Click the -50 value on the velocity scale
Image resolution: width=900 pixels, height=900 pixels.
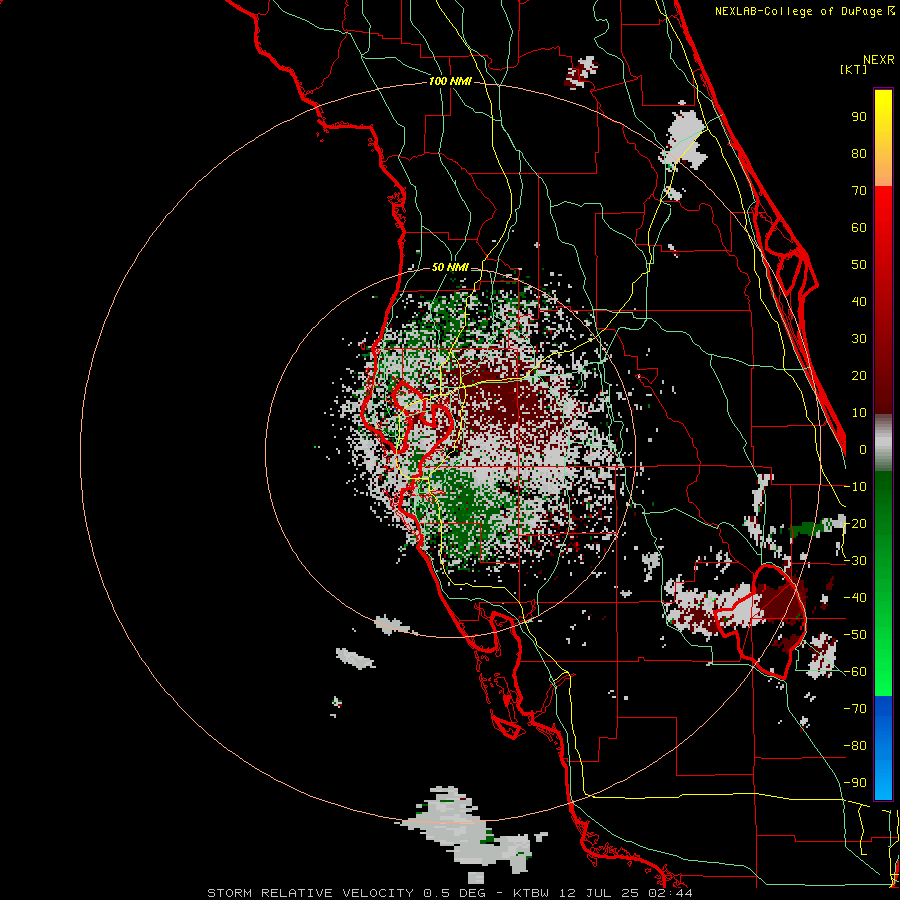pos(855,635)
